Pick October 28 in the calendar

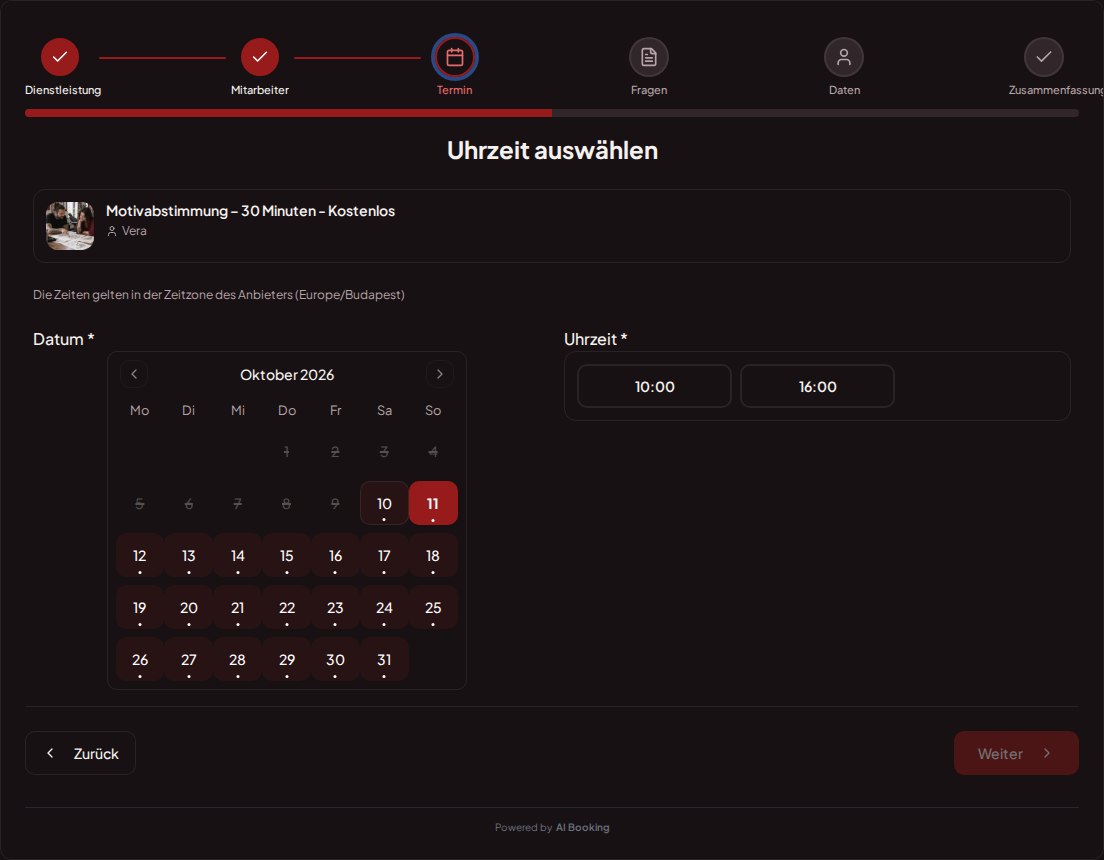(237, 660)
